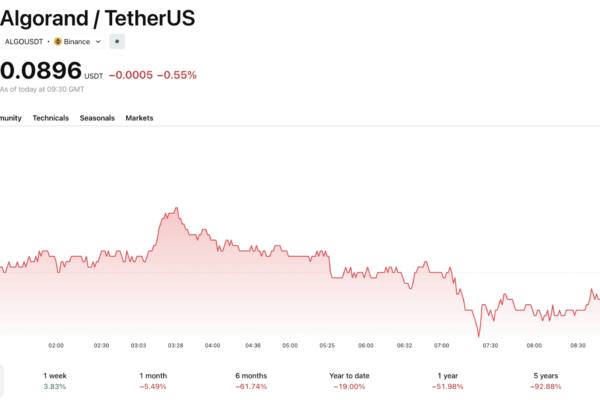Screen dimensions: 600x400
Task: Pick the 5 years range
Action: pyautogui.click(x=545, y=380)
